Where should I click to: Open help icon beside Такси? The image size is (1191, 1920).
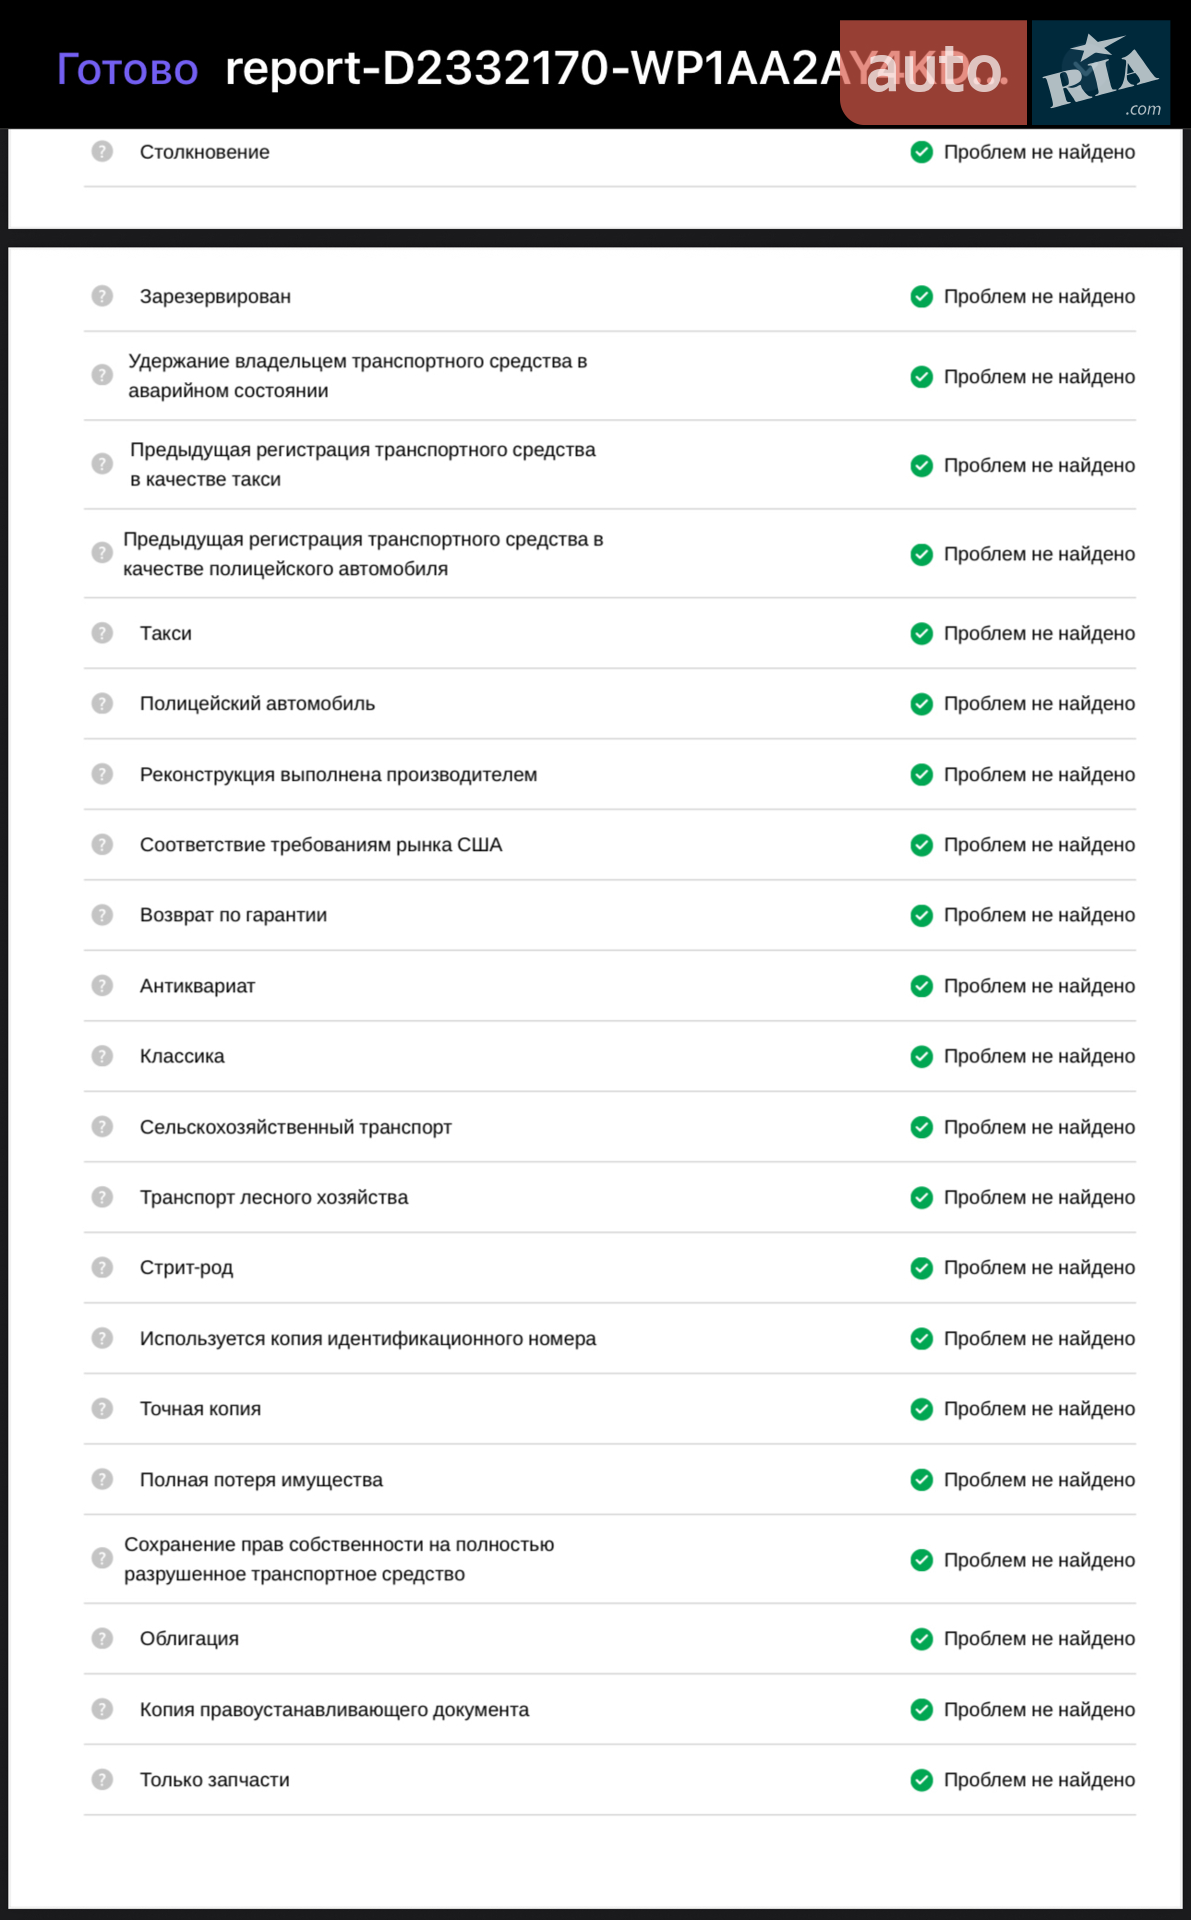102,633
